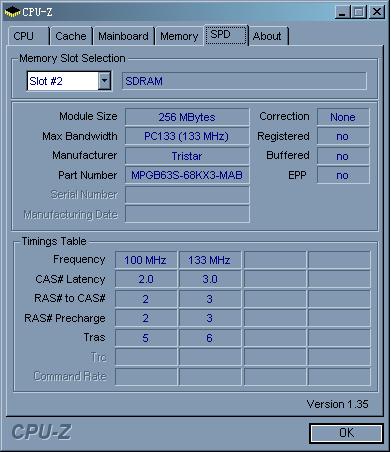Go to the Mainboard tab
Screen dimensions: 391x452
point(124,36)
